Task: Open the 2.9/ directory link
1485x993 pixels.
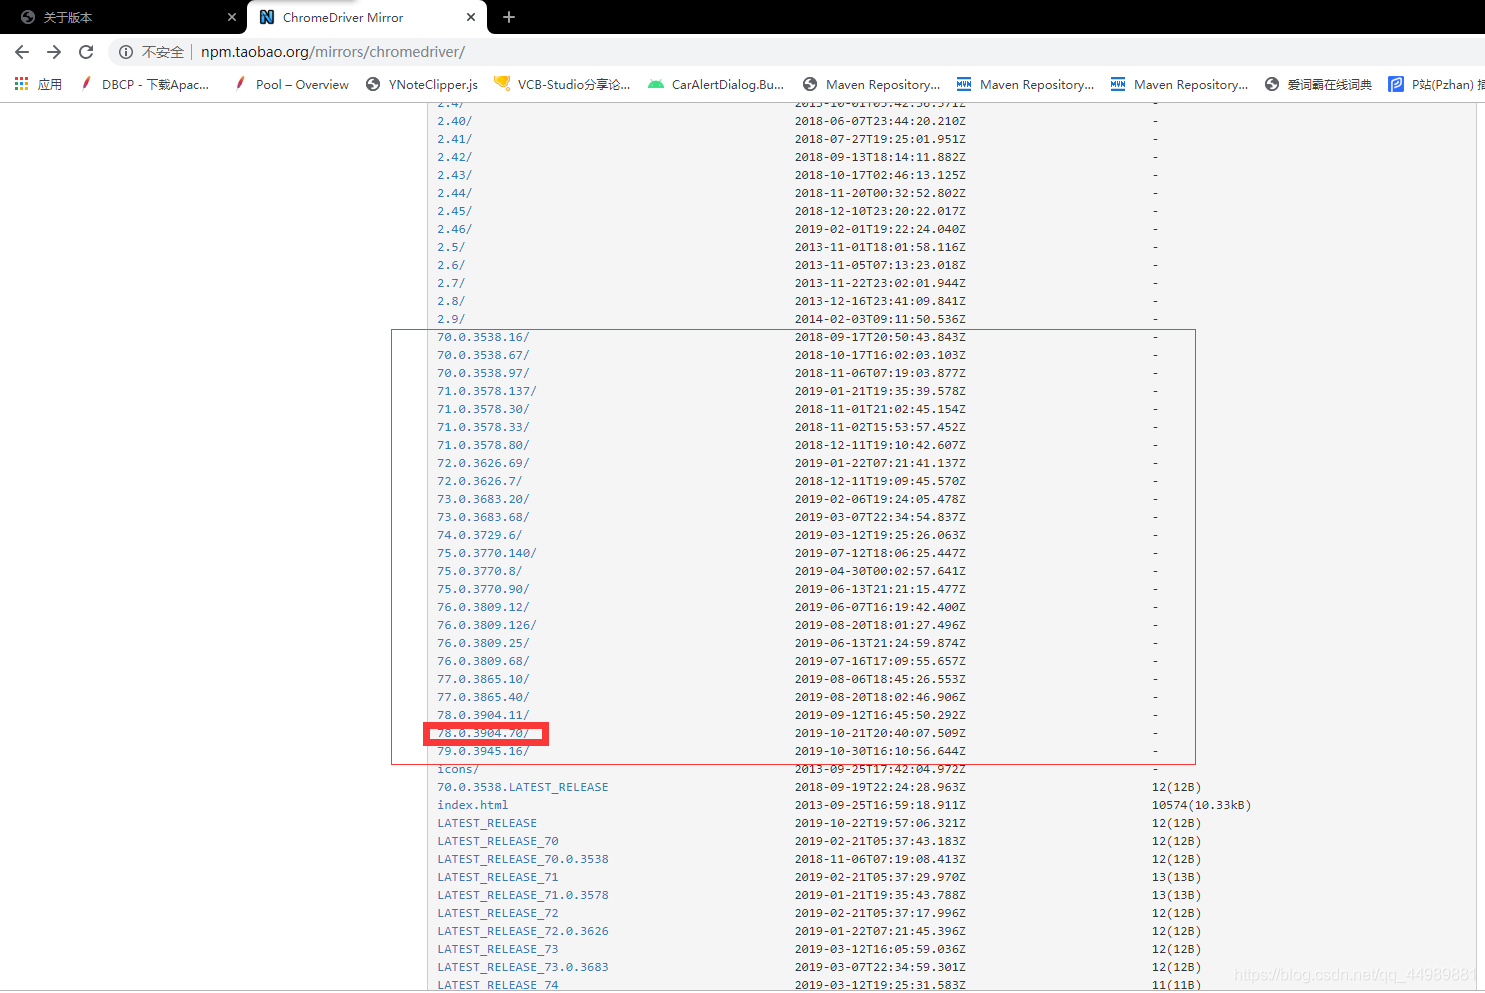Action: [451, 319]
